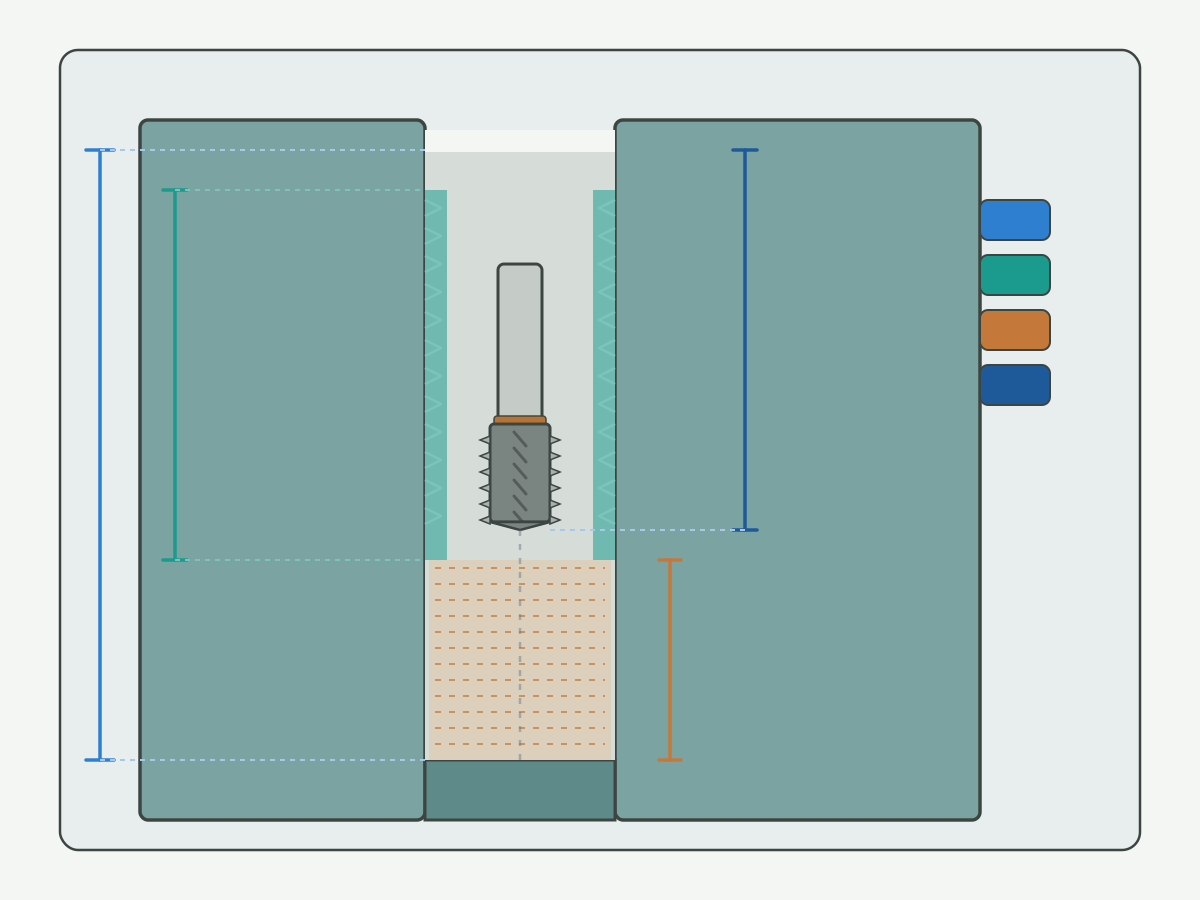Select the light blue legend tab
This screenshot has width=1200, height=900.
tap(1015, 220)
